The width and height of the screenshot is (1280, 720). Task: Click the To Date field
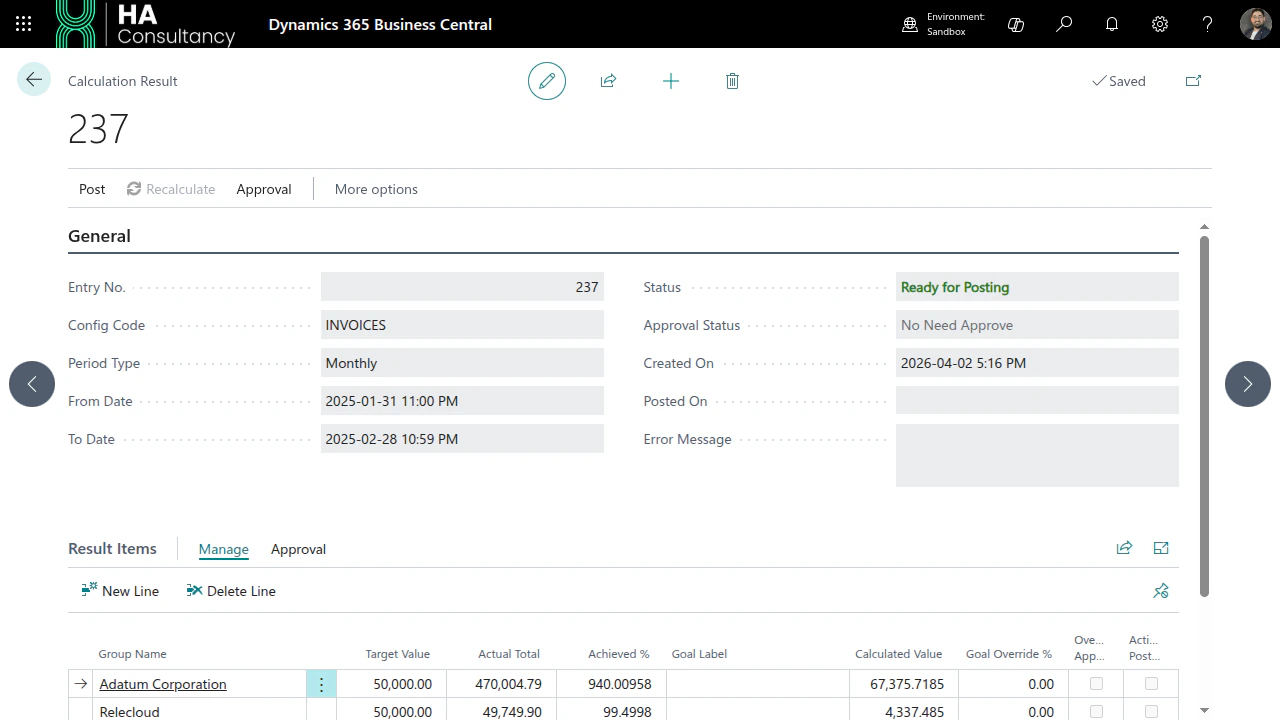[x=462, y=439]
